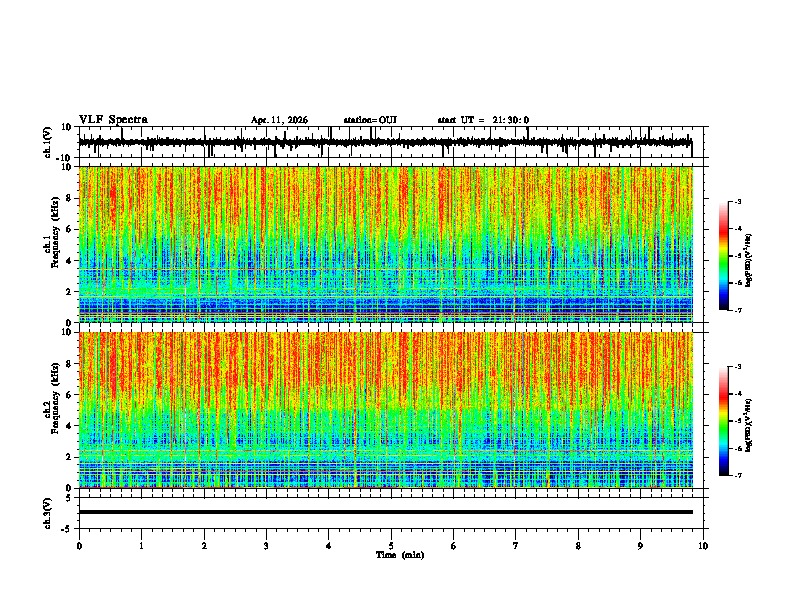This screenshot has height=612, width=792.
Task: Click the ch.2 "Frequency (kHz)" axis label
Action: pyautogui.click(x=56, y=398)
